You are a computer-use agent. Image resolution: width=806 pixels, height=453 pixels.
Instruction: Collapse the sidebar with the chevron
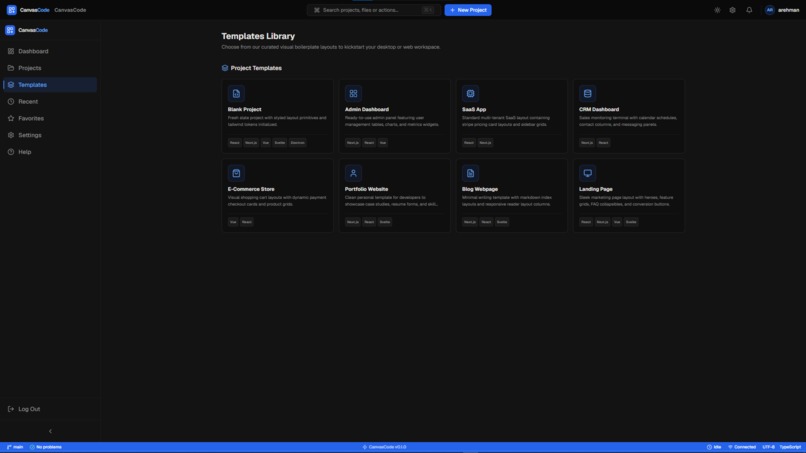coord(50,431)
